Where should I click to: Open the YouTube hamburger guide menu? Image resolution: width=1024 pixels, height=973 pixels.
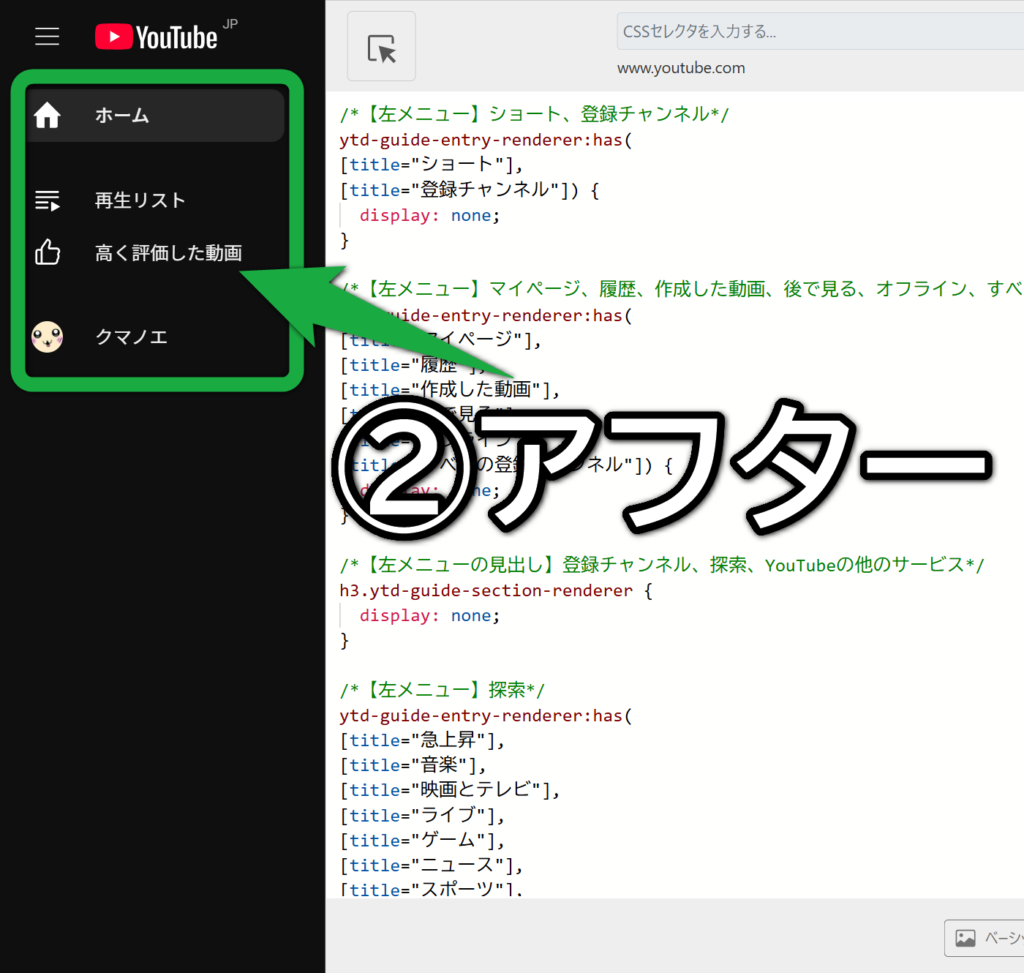47,37
